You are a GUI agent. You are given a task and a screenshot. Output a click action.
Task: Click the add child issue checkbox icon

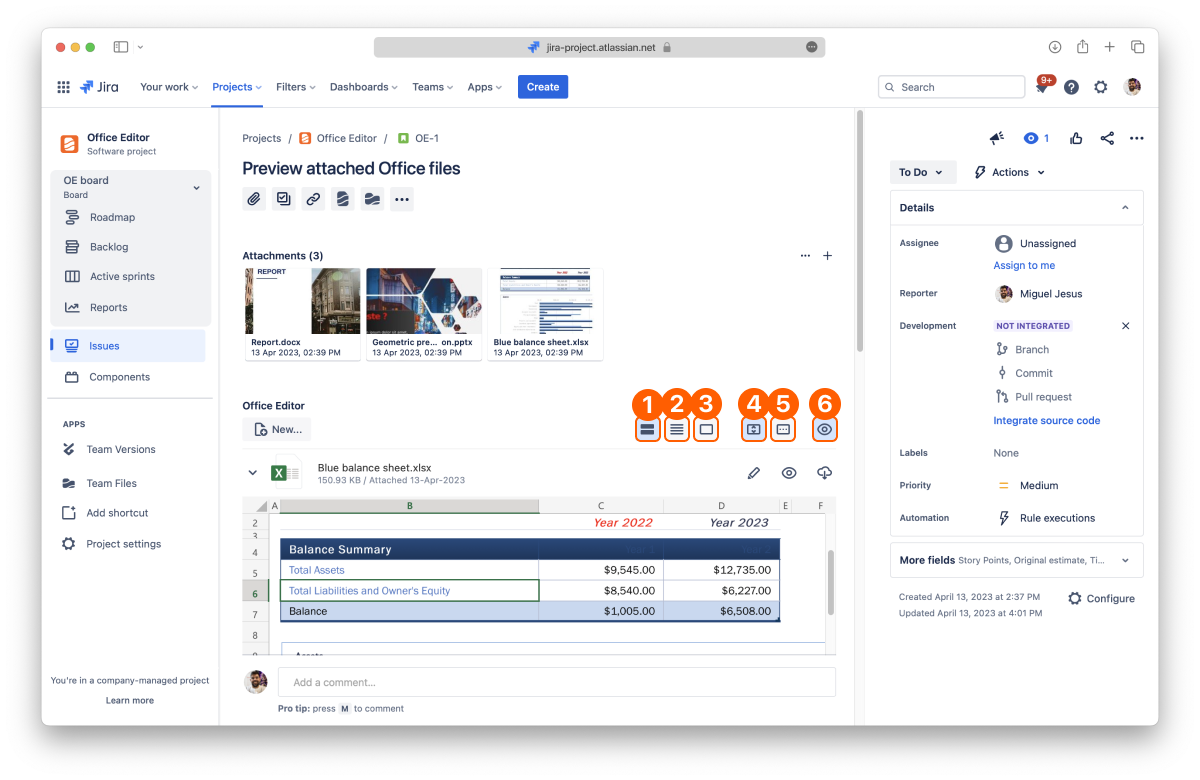(x=284, y=199)
